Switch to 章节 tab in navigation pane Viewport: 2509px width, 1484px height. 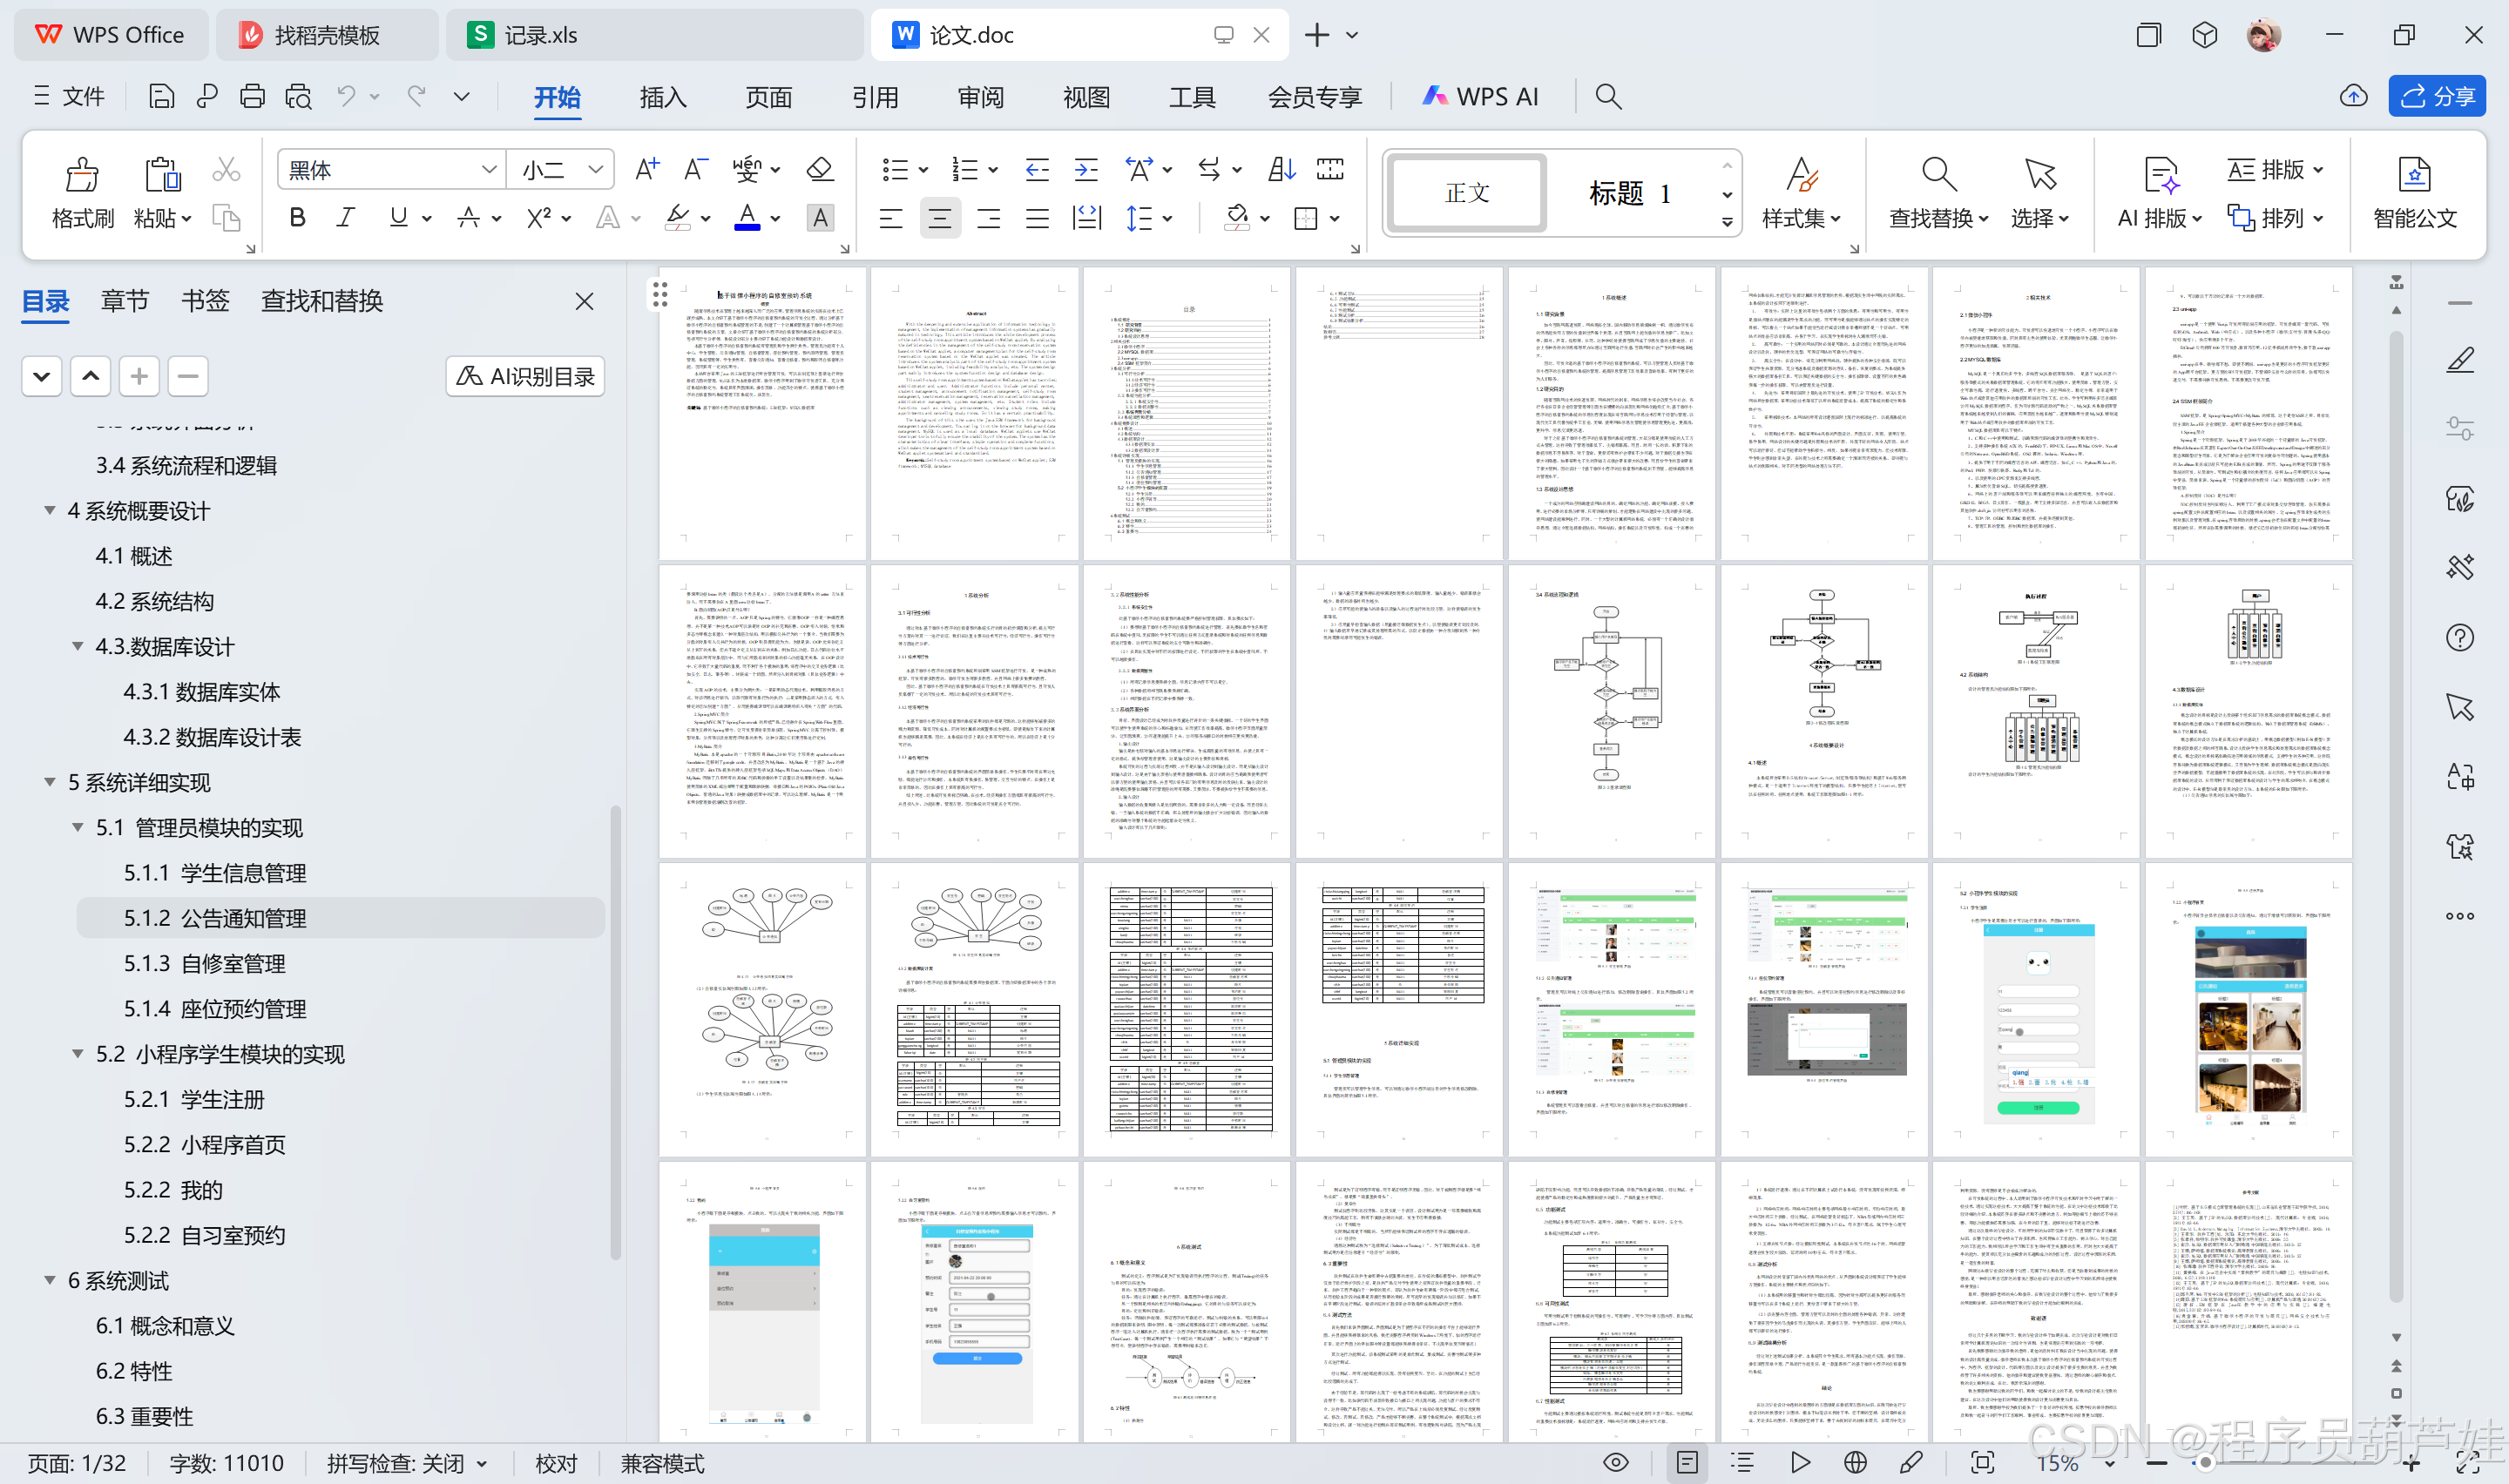pyautogui.click(x=124, y=301)
